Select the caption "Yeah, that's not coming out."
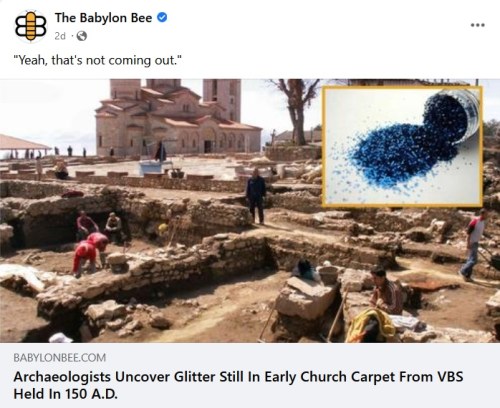 click(98, 60)
